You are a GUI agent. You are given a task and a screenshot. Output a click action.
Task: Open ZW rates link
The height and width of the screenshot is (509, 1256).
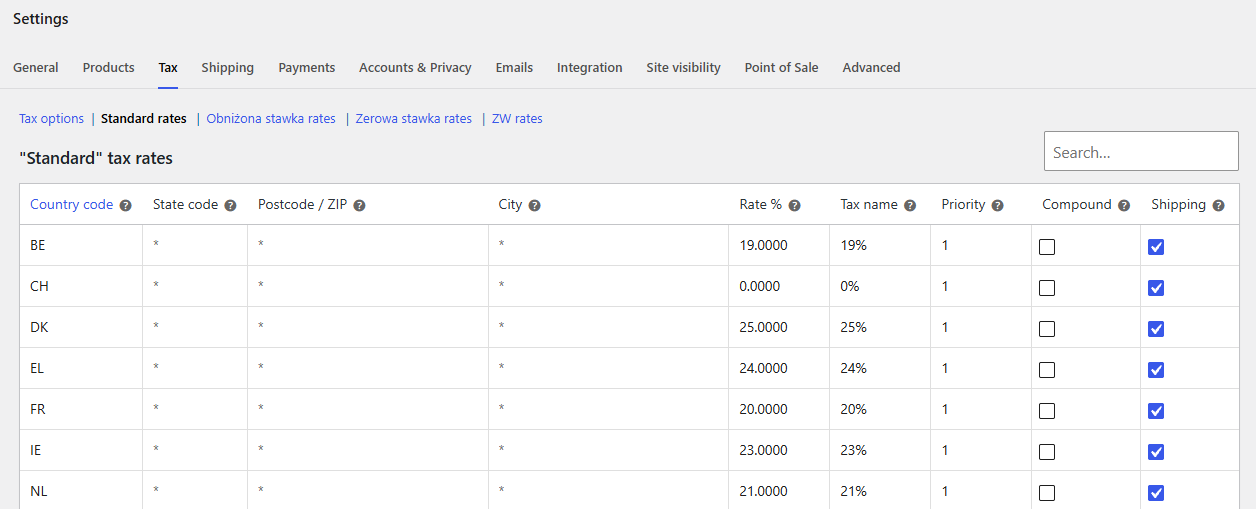point(517,119)
